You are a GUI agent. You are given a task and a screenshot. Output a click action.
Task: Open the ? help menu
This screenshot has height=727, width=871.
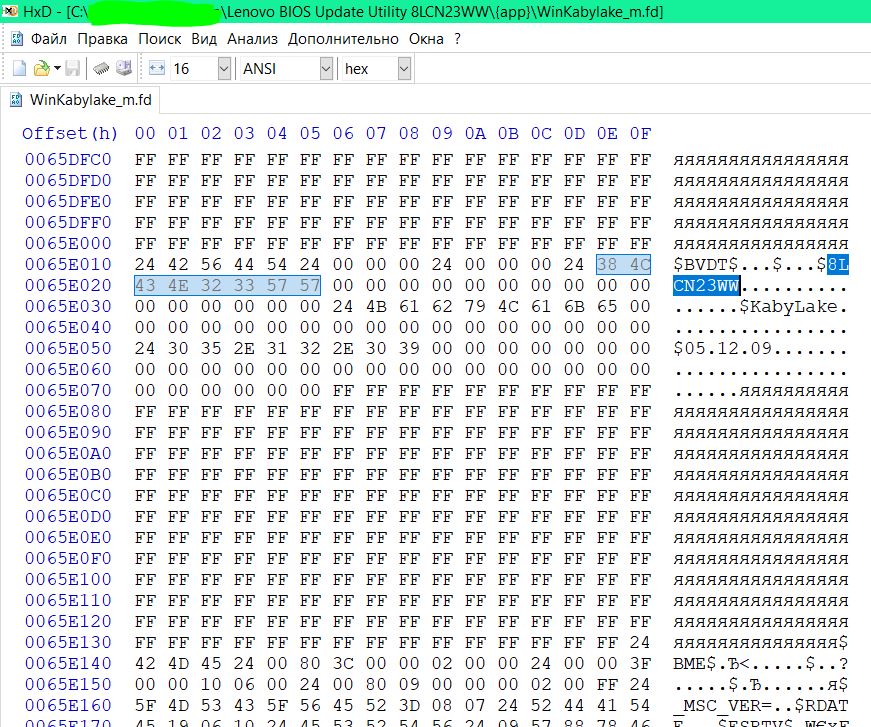[x=457, y=39]
